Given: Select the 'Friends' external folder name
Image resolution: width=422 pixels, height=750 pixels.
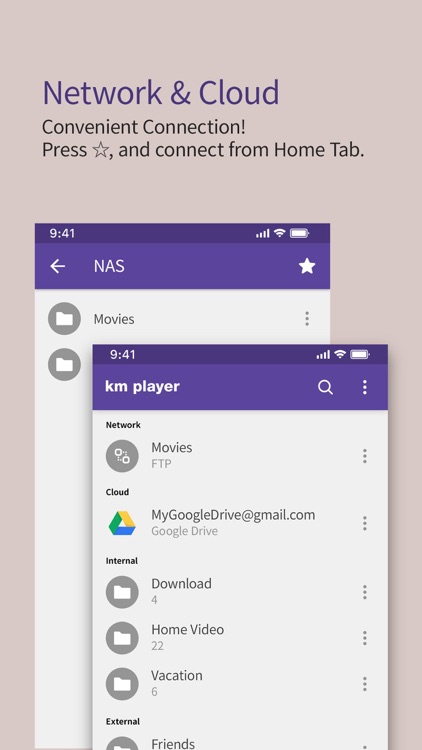Looking at the screenshot, I should click(x=173, y=743).
